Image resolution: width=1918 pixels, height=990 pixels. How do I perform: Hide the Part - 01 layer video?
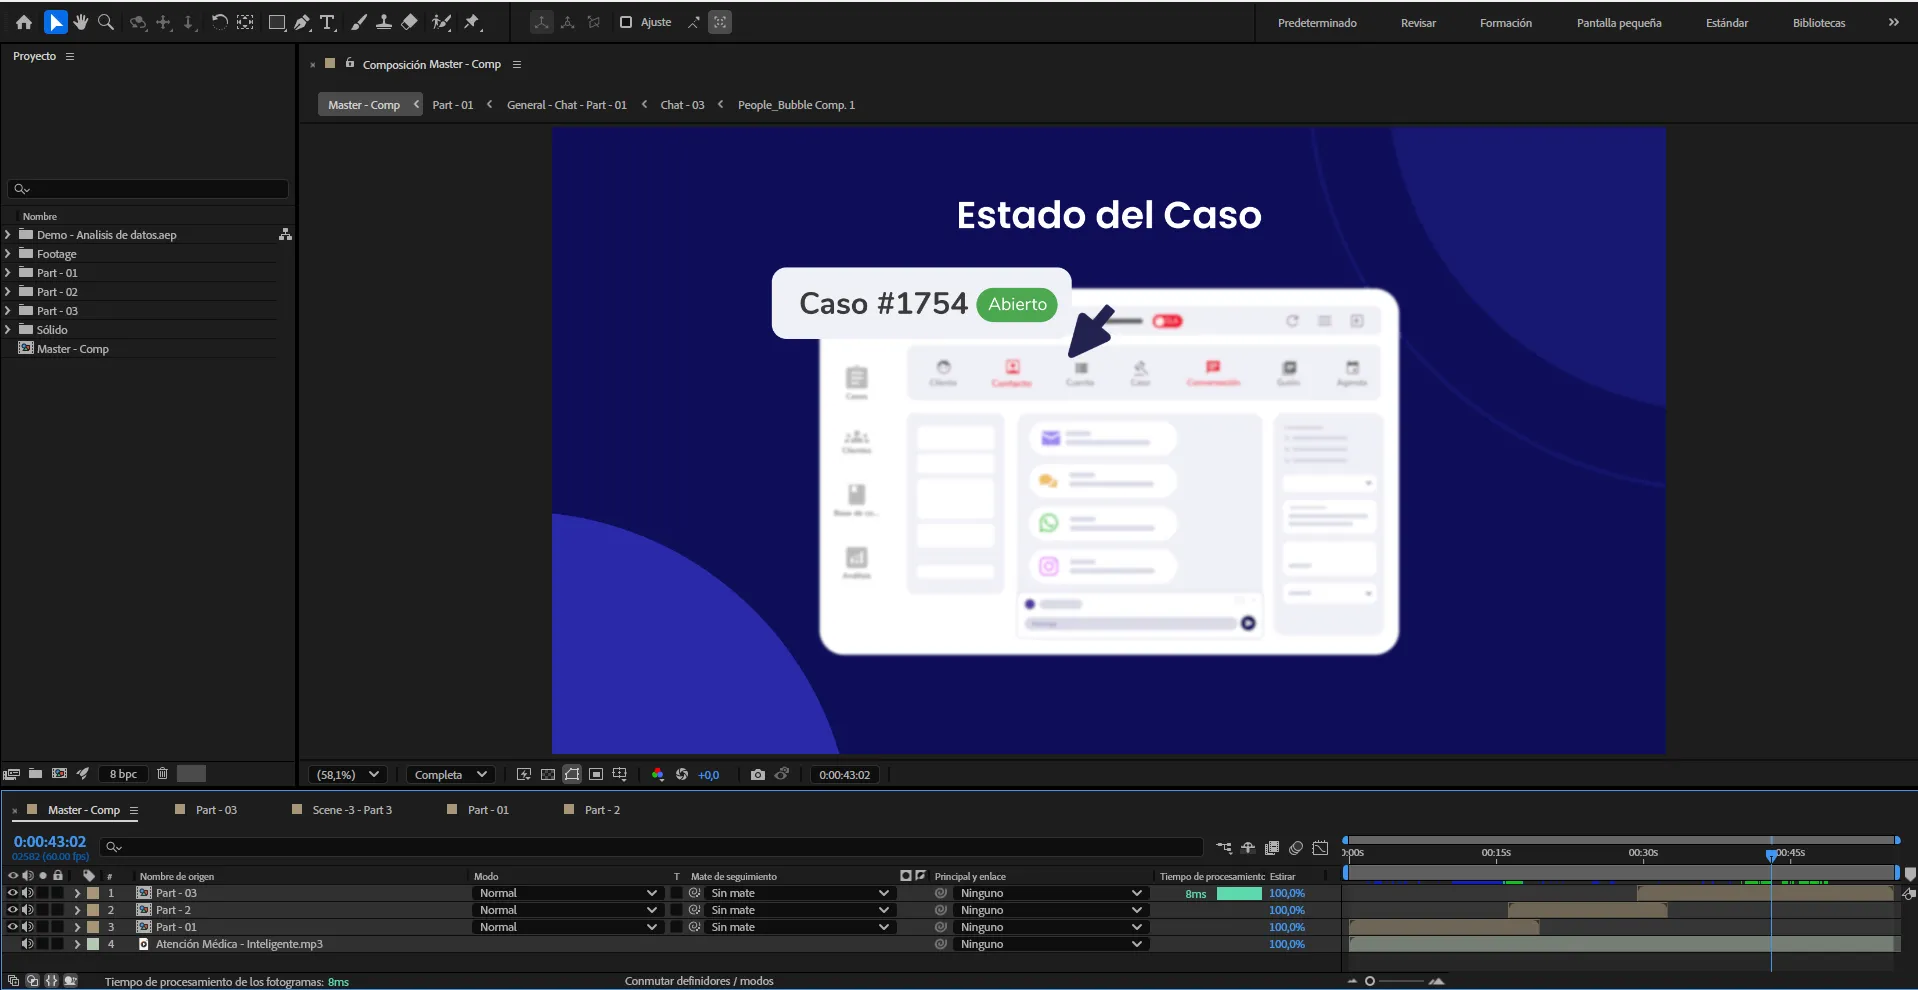(x=13, y=927)
